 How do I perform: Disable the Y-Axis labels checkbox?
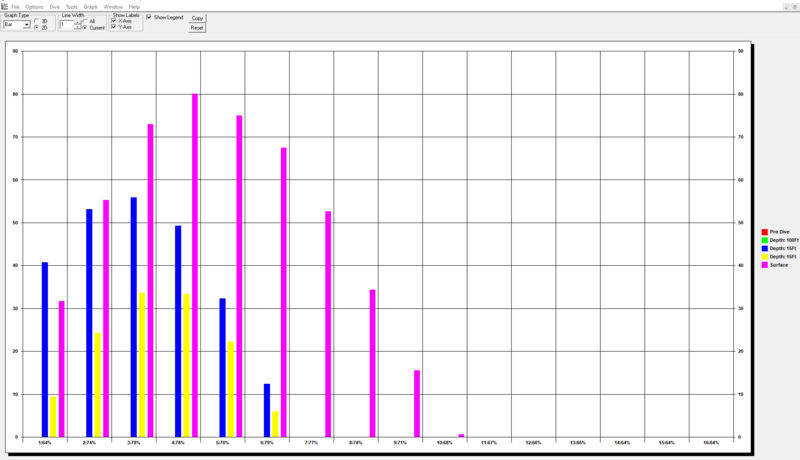pos(114,27)
